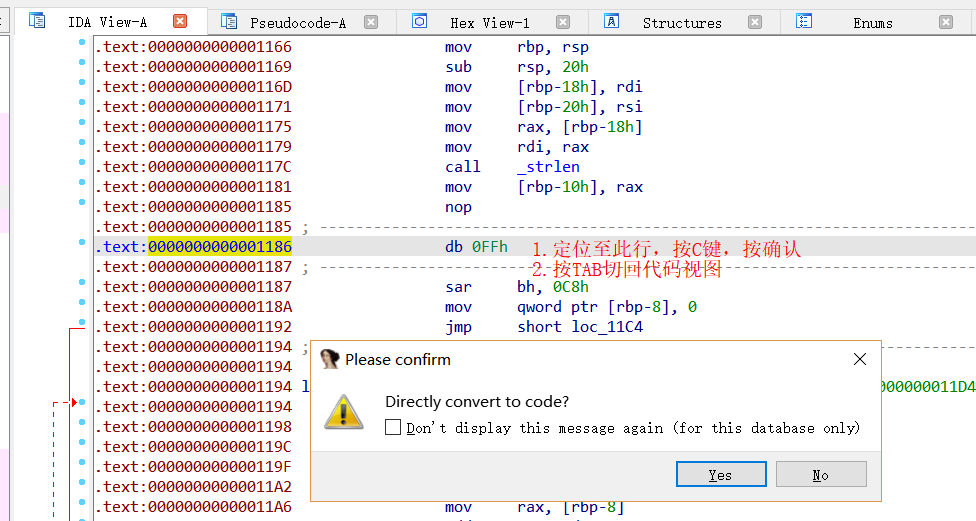Click the IDA View-A tab icon
Image resolution: width=976 pixels, height=521 pixels.
pyautogui.click(x=37, y=21)
